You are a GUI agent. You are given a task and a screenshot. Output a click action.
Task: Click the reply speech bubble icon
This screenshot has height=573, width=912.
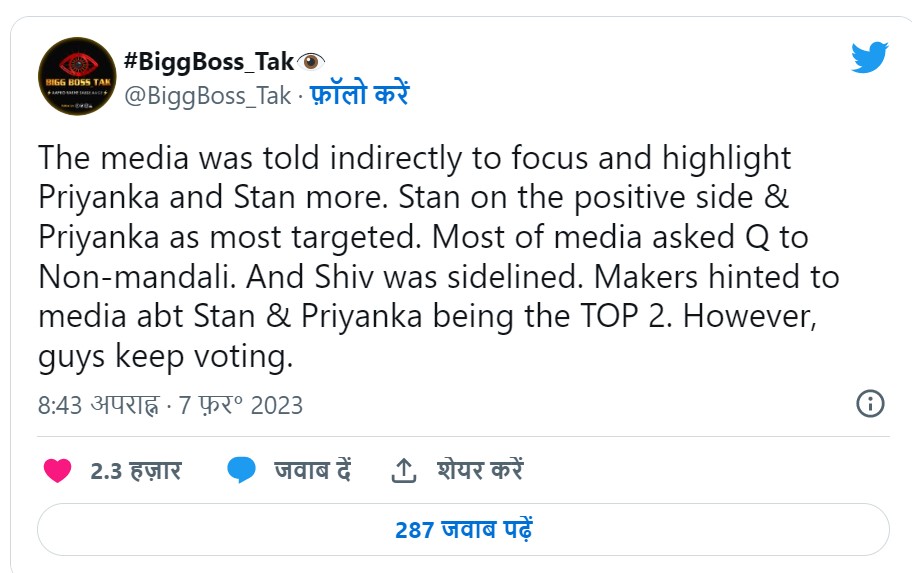tap(241, 470)
